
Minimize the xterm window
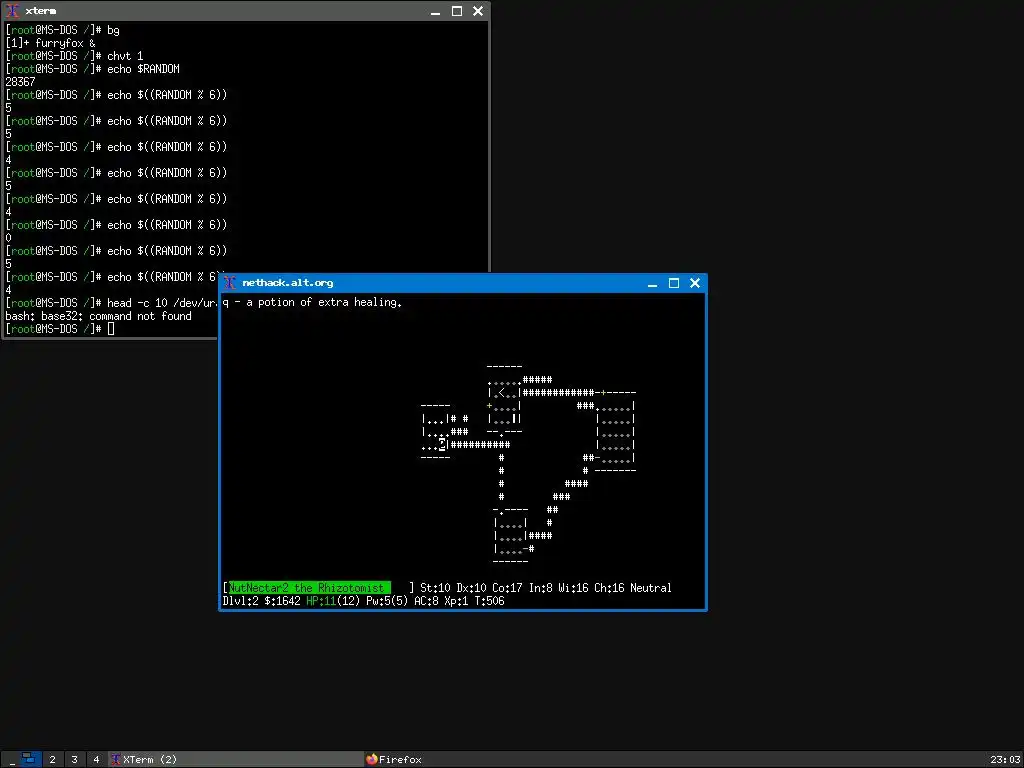[x=436, y=11]
